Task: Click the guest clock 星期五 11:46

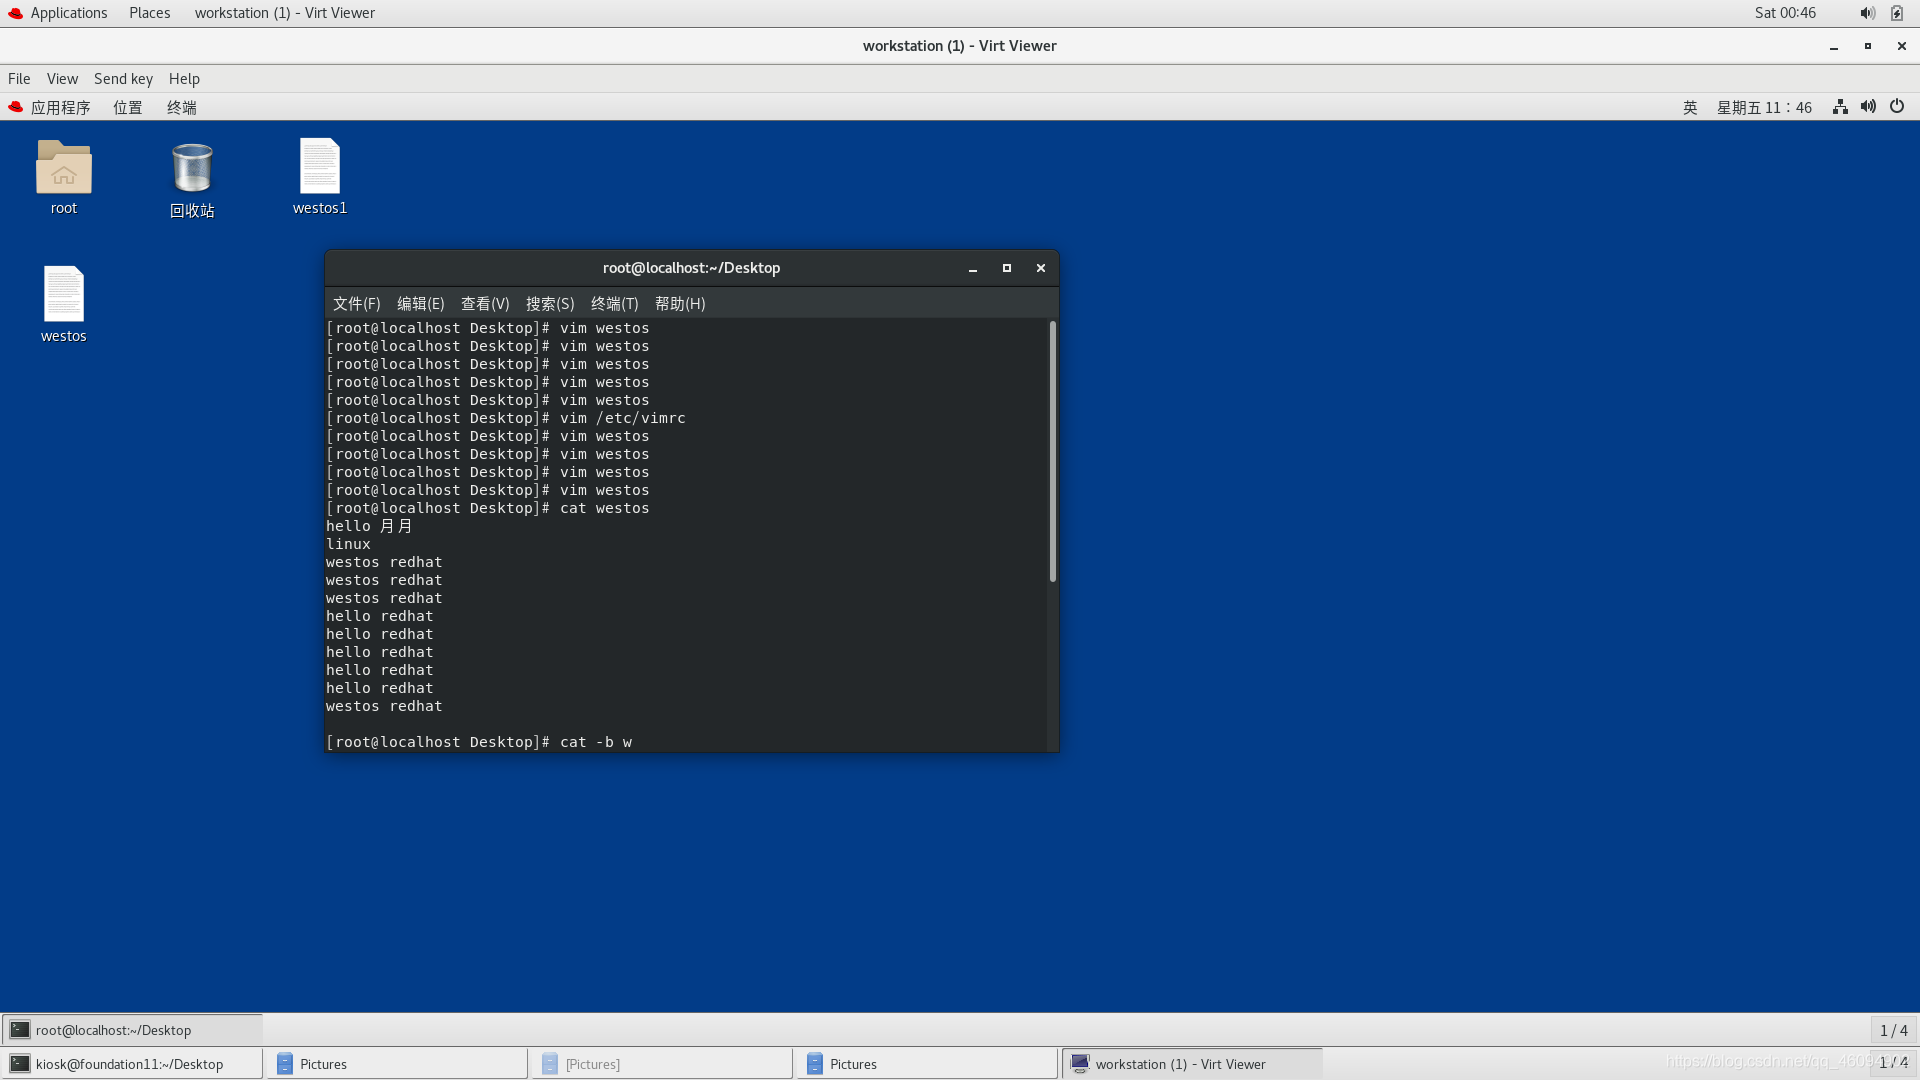Action: coord(1764,107)
